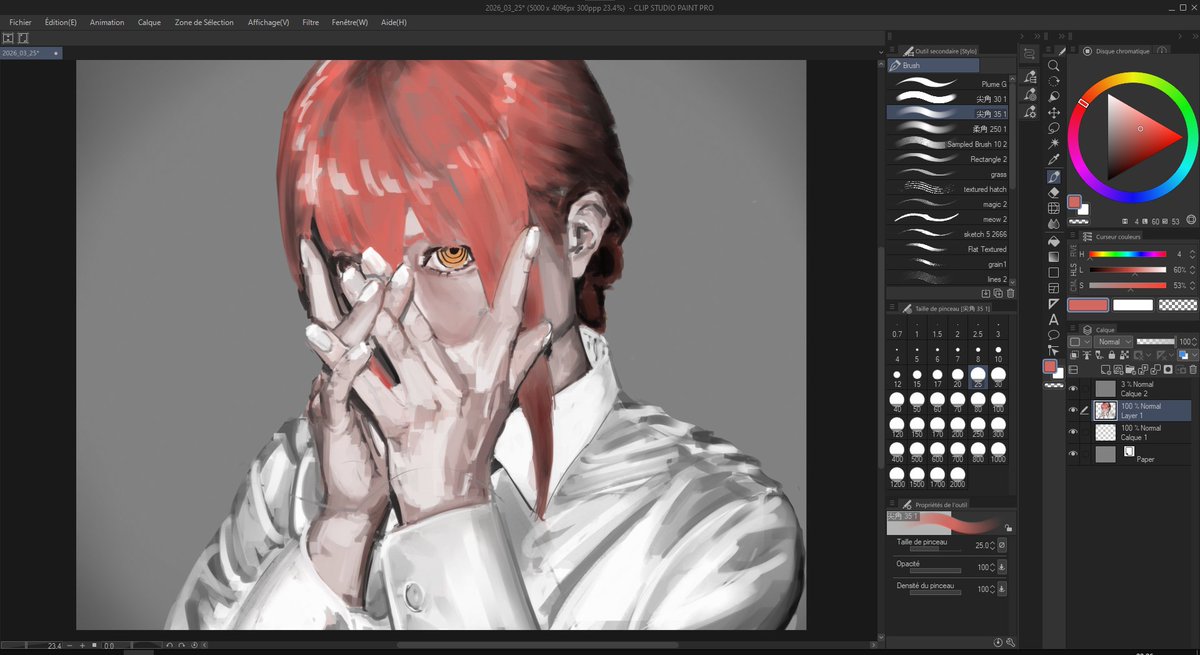Image resolution: width=1200 pixels, height=655 pixels.
Task: Select the Auto select magic wand tool
Action: point(1054,144)
